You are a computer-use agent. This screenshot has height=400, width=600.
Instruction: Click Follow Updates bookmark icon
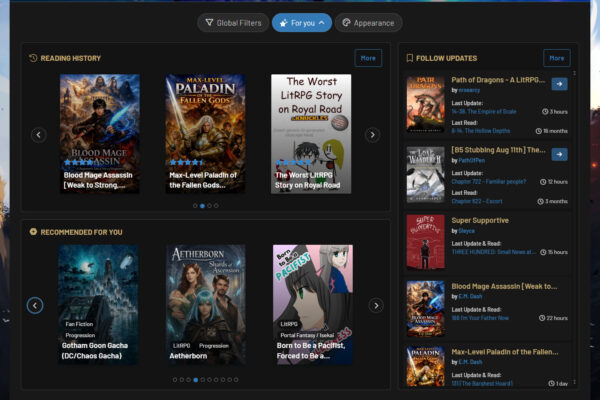click(409, 58)
